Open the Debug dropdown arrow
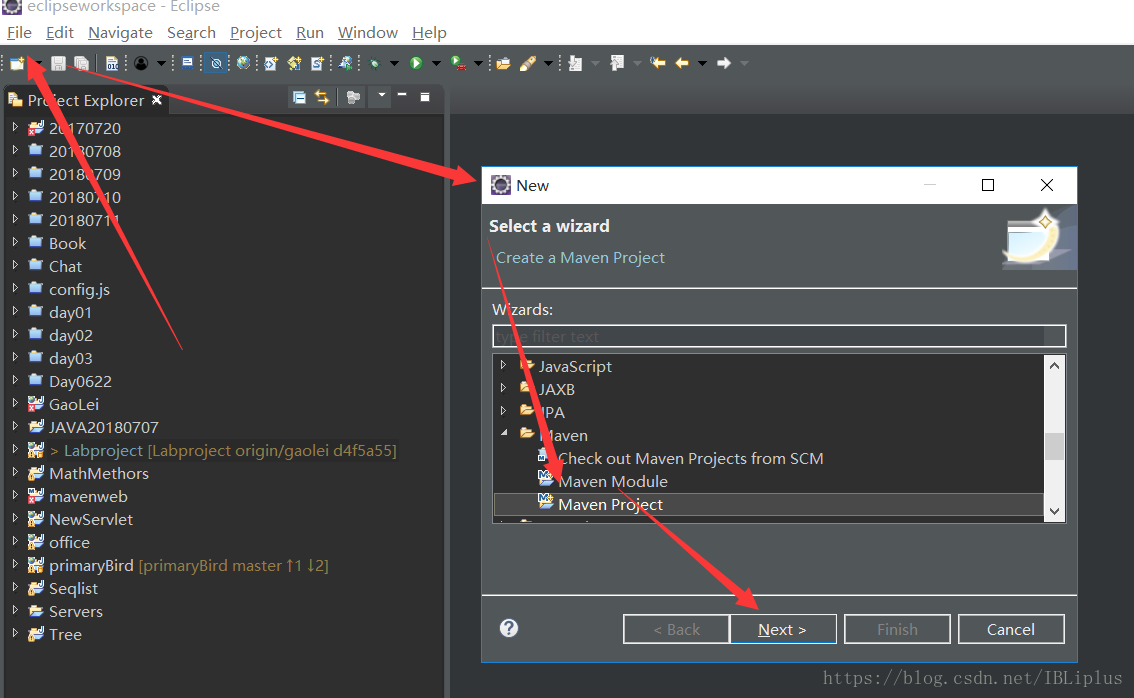 coord(394,64)
